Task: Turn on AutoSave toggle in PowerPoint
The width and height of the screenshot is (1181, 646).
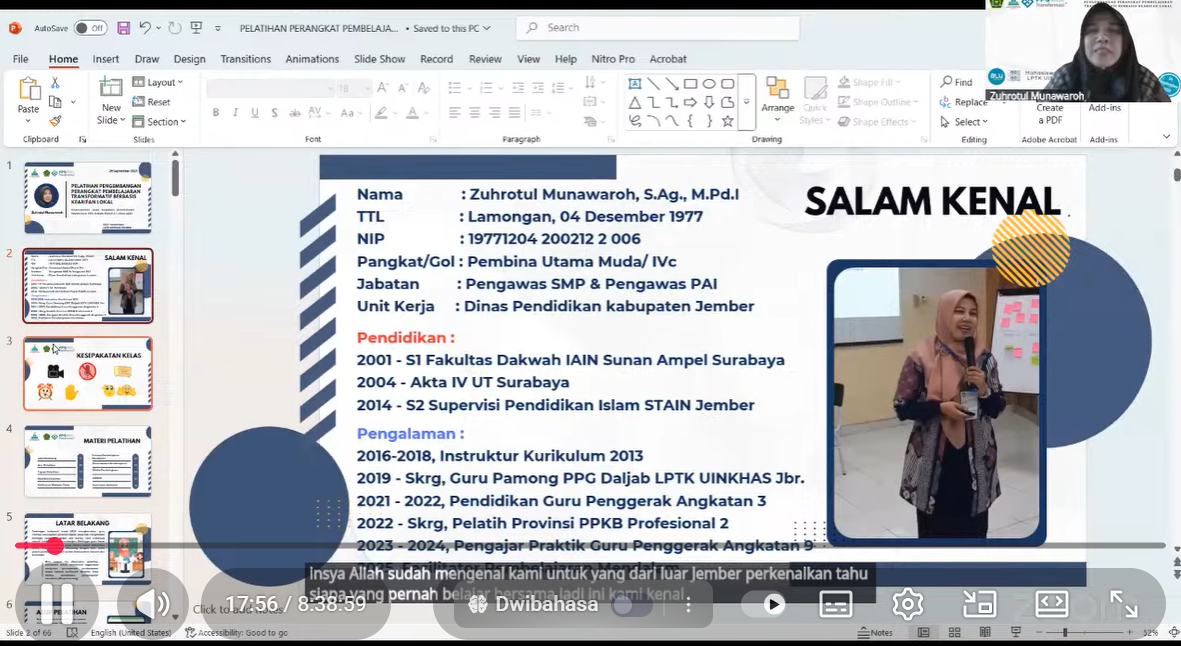Action: point(90,28)
